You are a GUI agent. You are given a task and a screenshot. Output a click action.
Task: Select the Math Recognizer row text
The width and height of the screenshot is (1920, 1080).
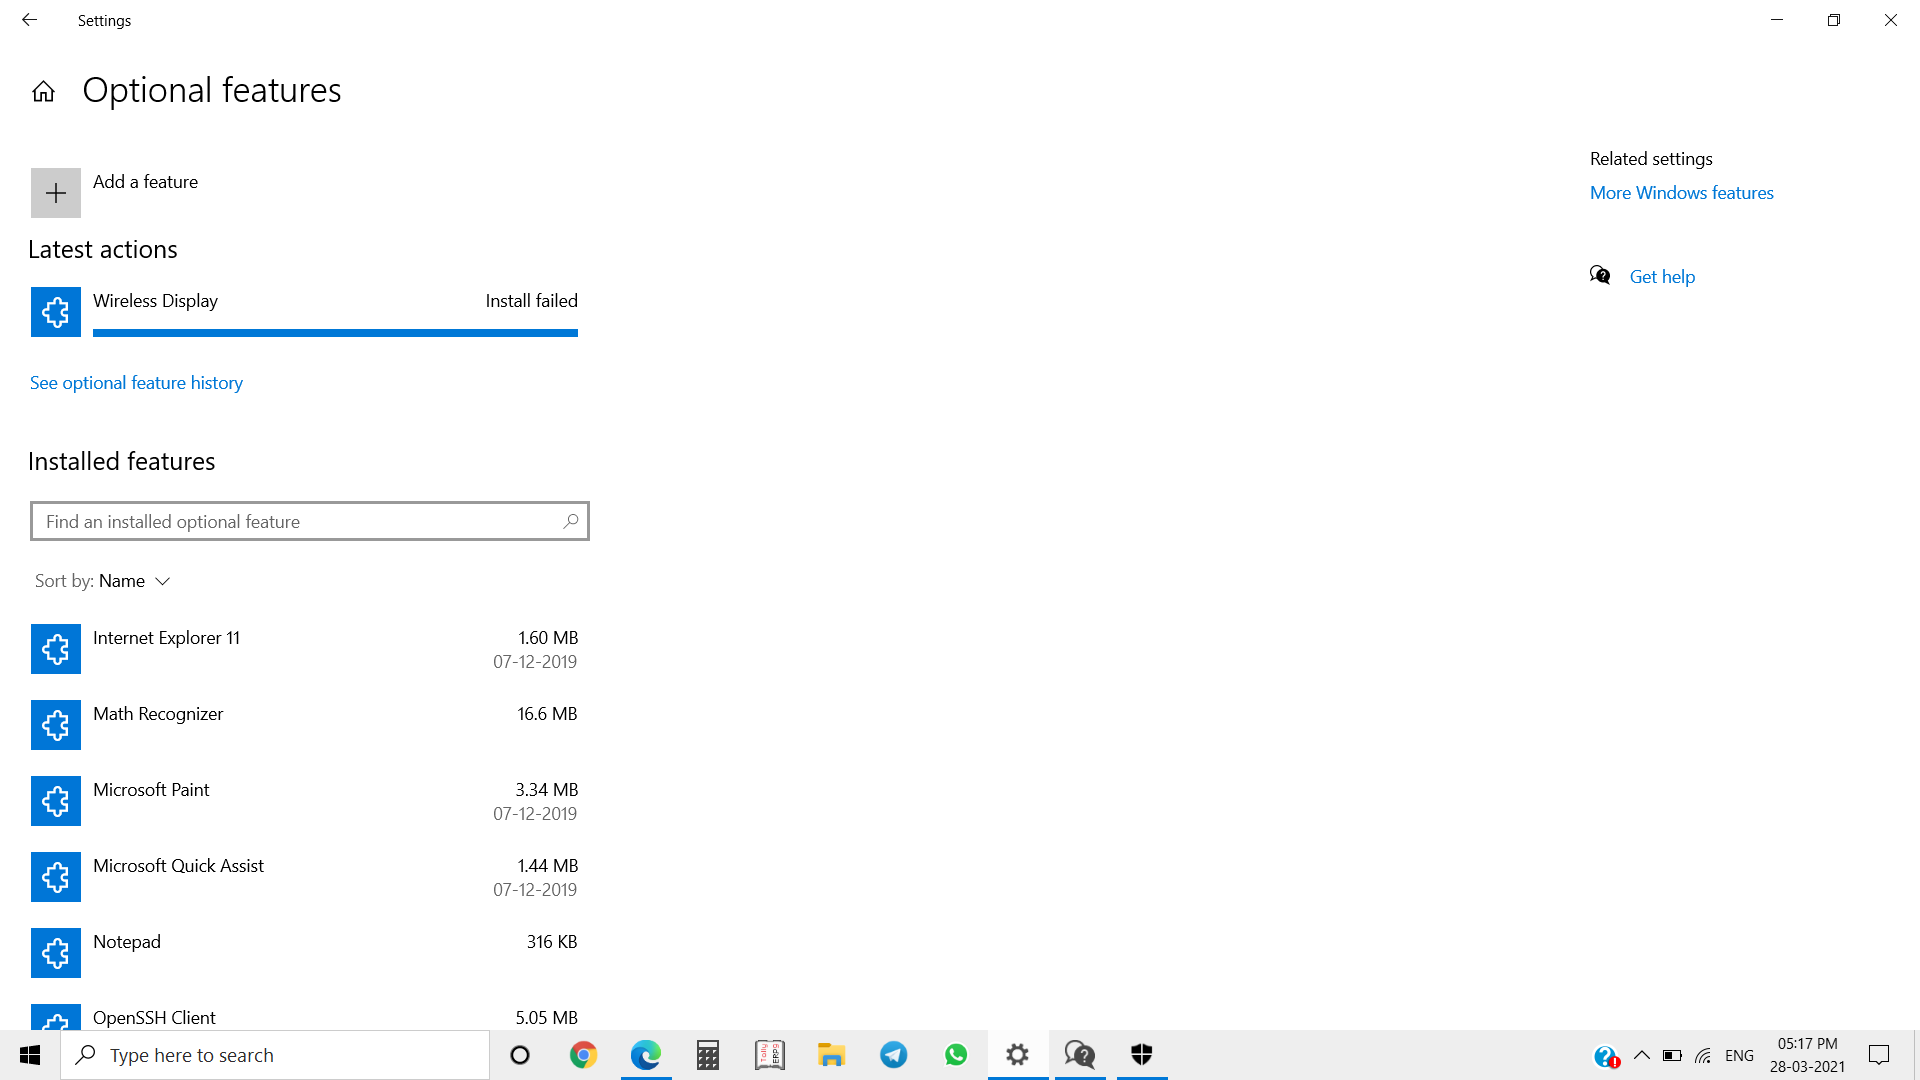click(x=158, y=714)
